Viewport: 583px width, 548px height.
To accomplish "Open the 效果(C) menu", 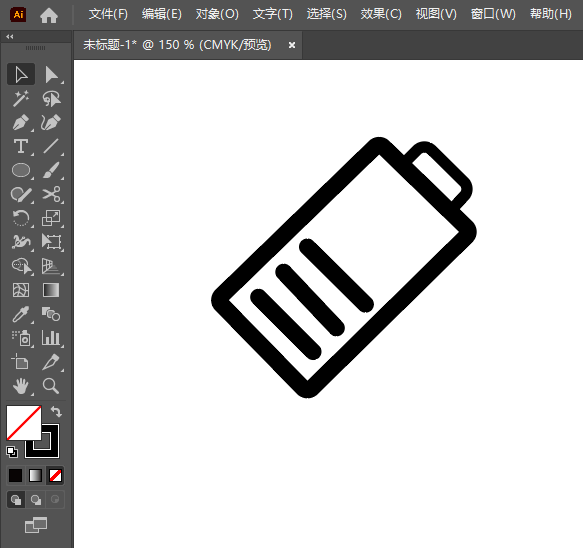I will click(x=381, y=14).
